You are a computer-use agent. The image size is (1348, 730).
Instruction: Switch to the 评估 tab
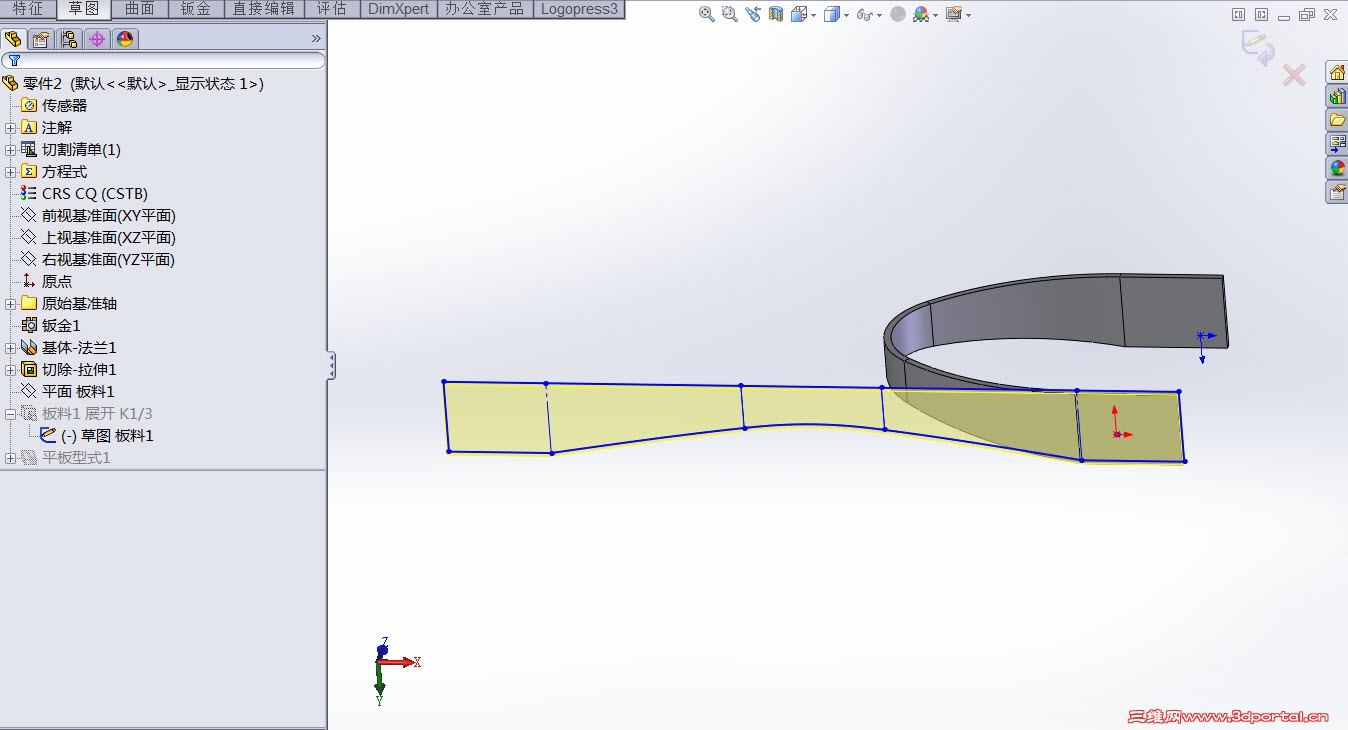tap(331, 9)
